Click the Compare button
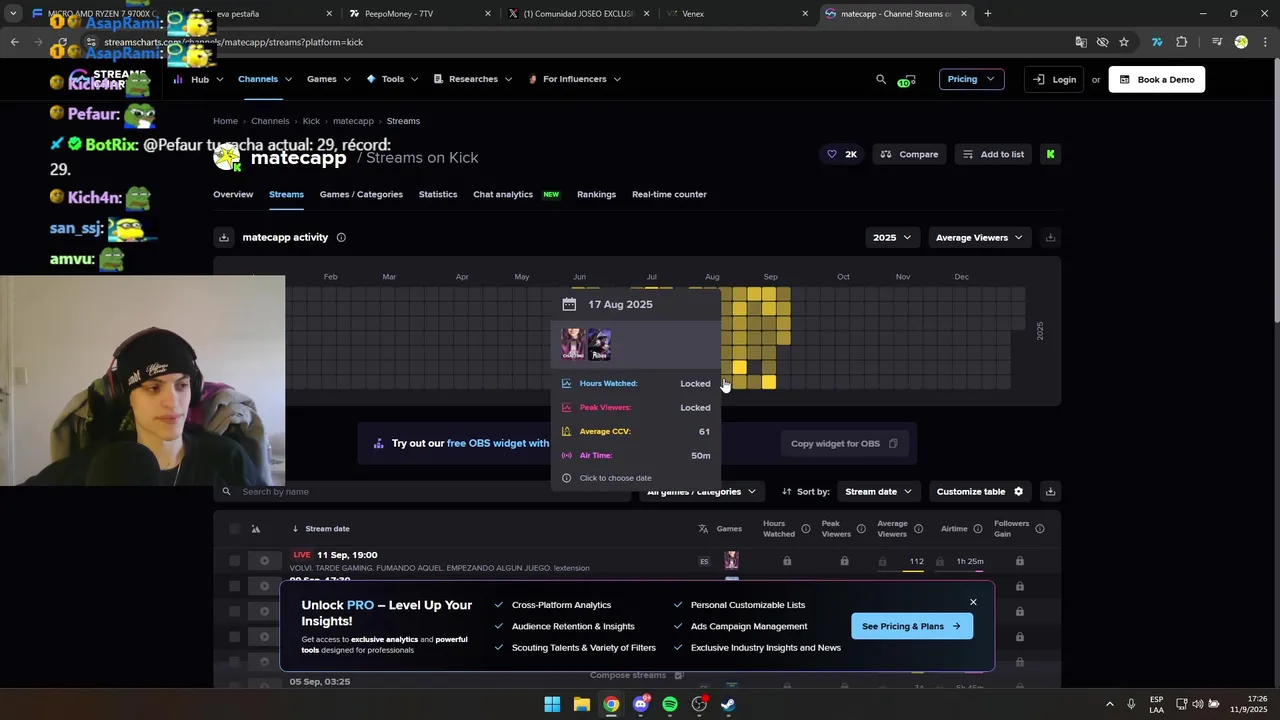Image resolution: width=1280 pixels, height=720 pixels. point(910,154)
